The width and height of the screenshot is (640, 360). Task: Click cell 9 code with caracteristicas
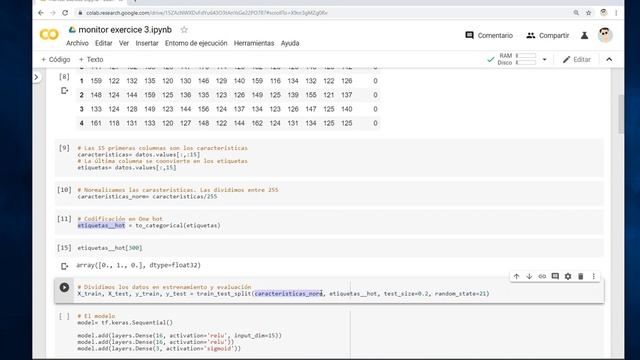(139, 155)
